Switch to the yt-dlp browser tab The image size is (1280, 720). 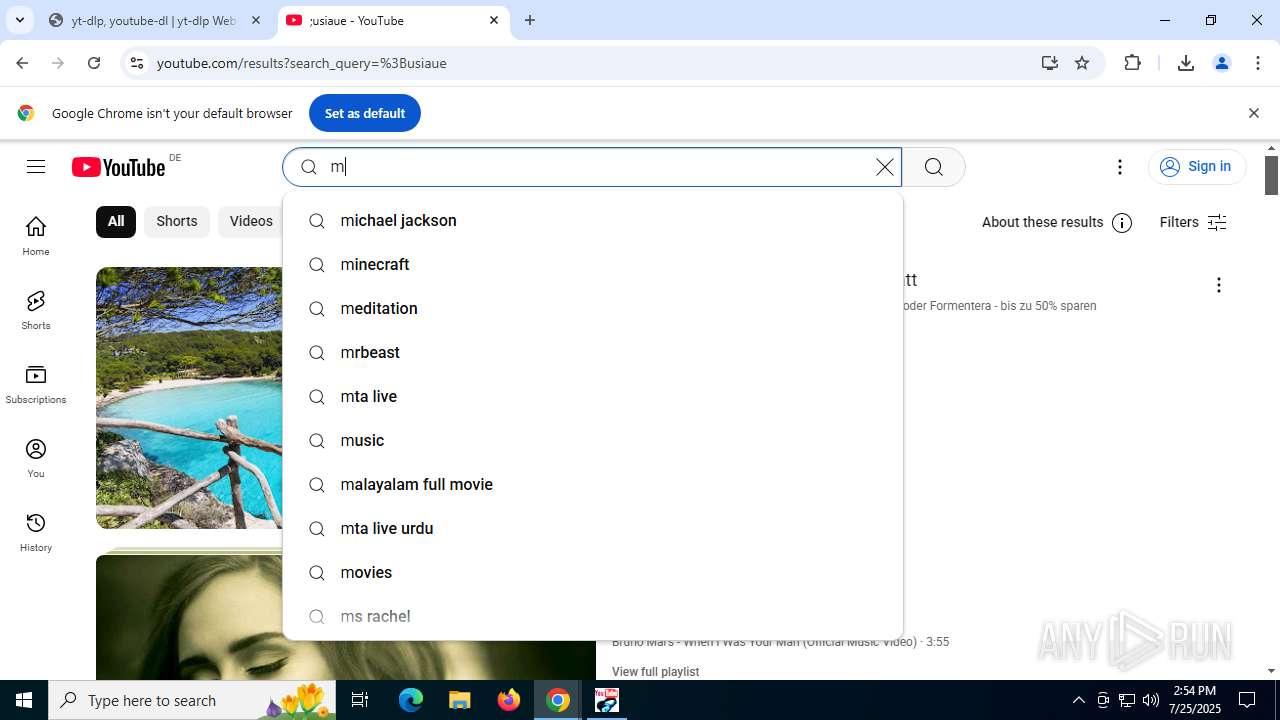pos(155,20)
